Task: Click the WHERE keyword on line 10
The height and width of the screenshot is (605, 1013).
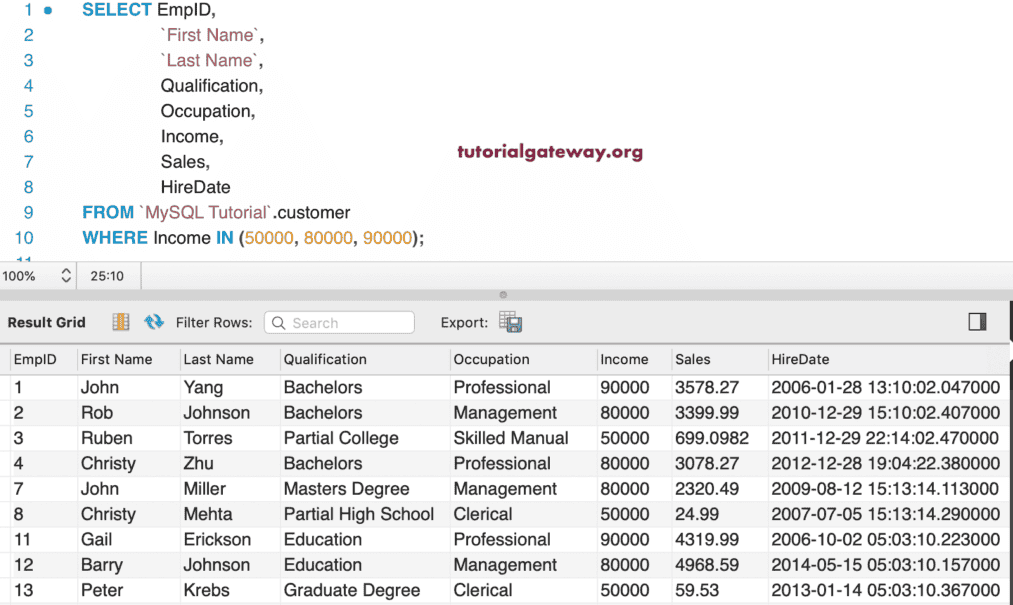Action: pyautogui.click(x=115, y=238)
